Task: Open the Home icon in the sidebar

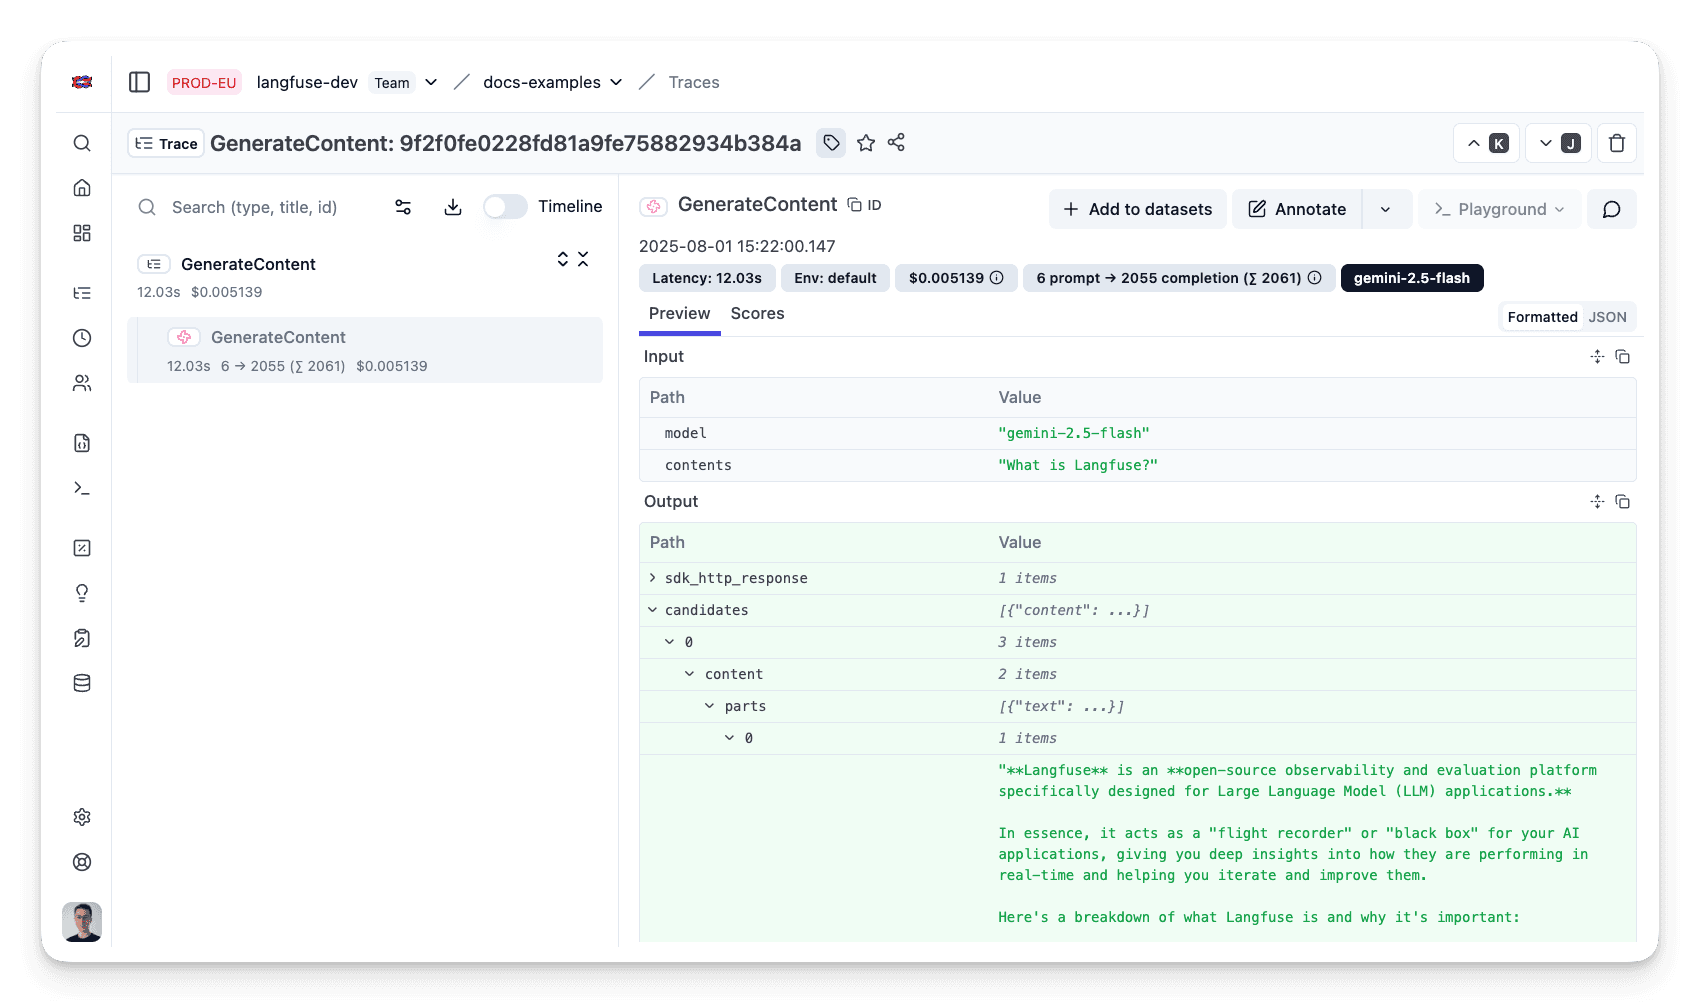Action: point(82,188)
